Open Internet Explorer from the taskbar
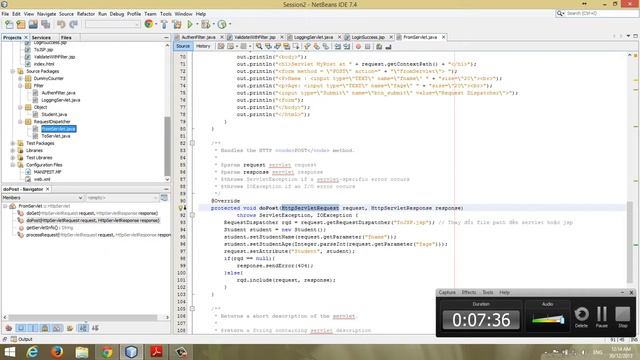Screen dimensions: 640x360 (33, 351)
